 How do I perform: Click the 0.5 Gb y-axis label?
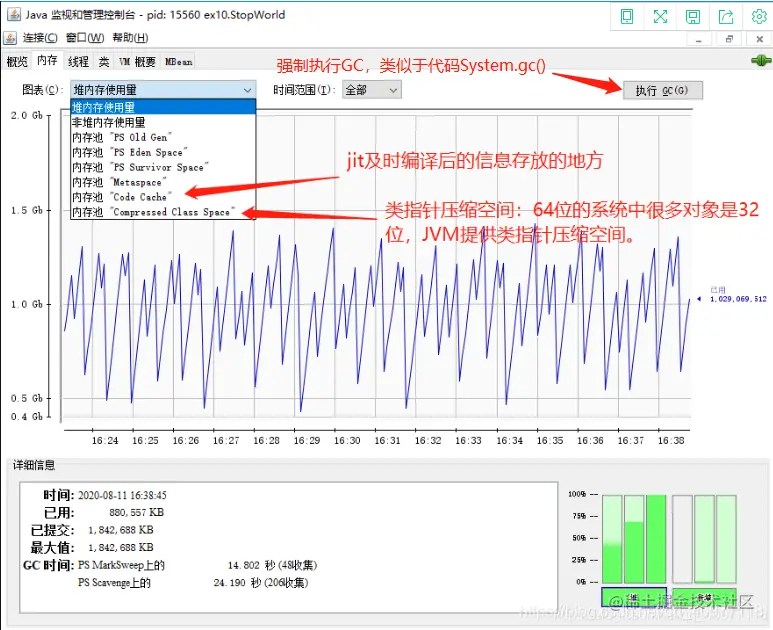click(x=27, y=398)
